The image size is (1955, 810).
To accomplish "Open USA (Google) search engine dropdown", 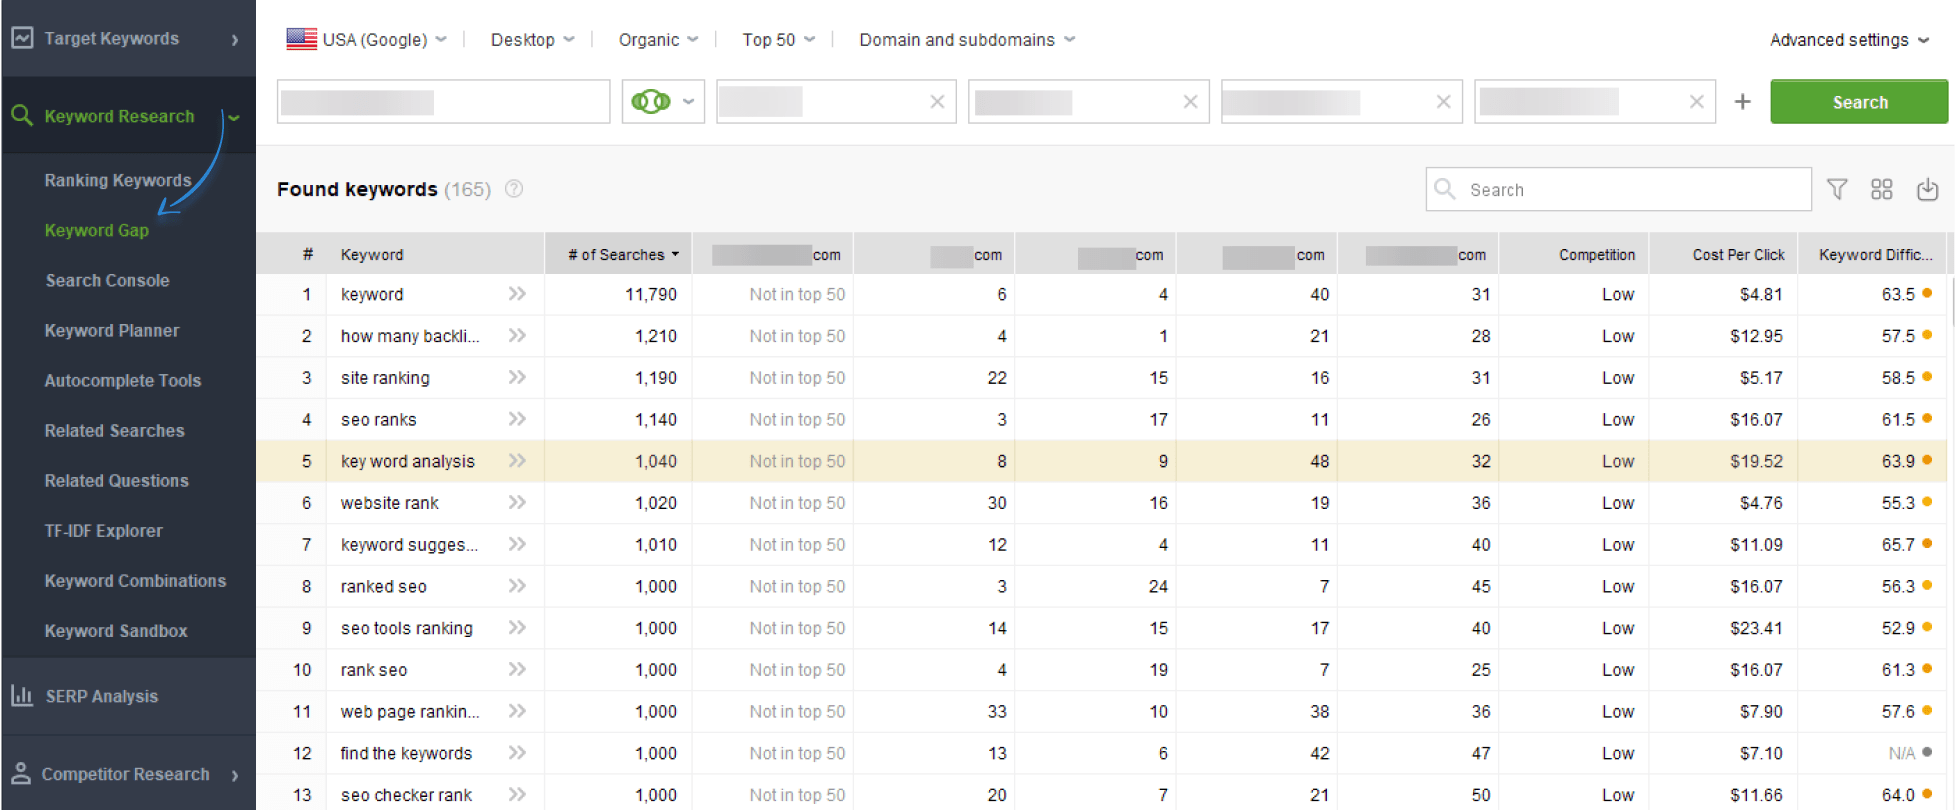I will coord(367,39).
